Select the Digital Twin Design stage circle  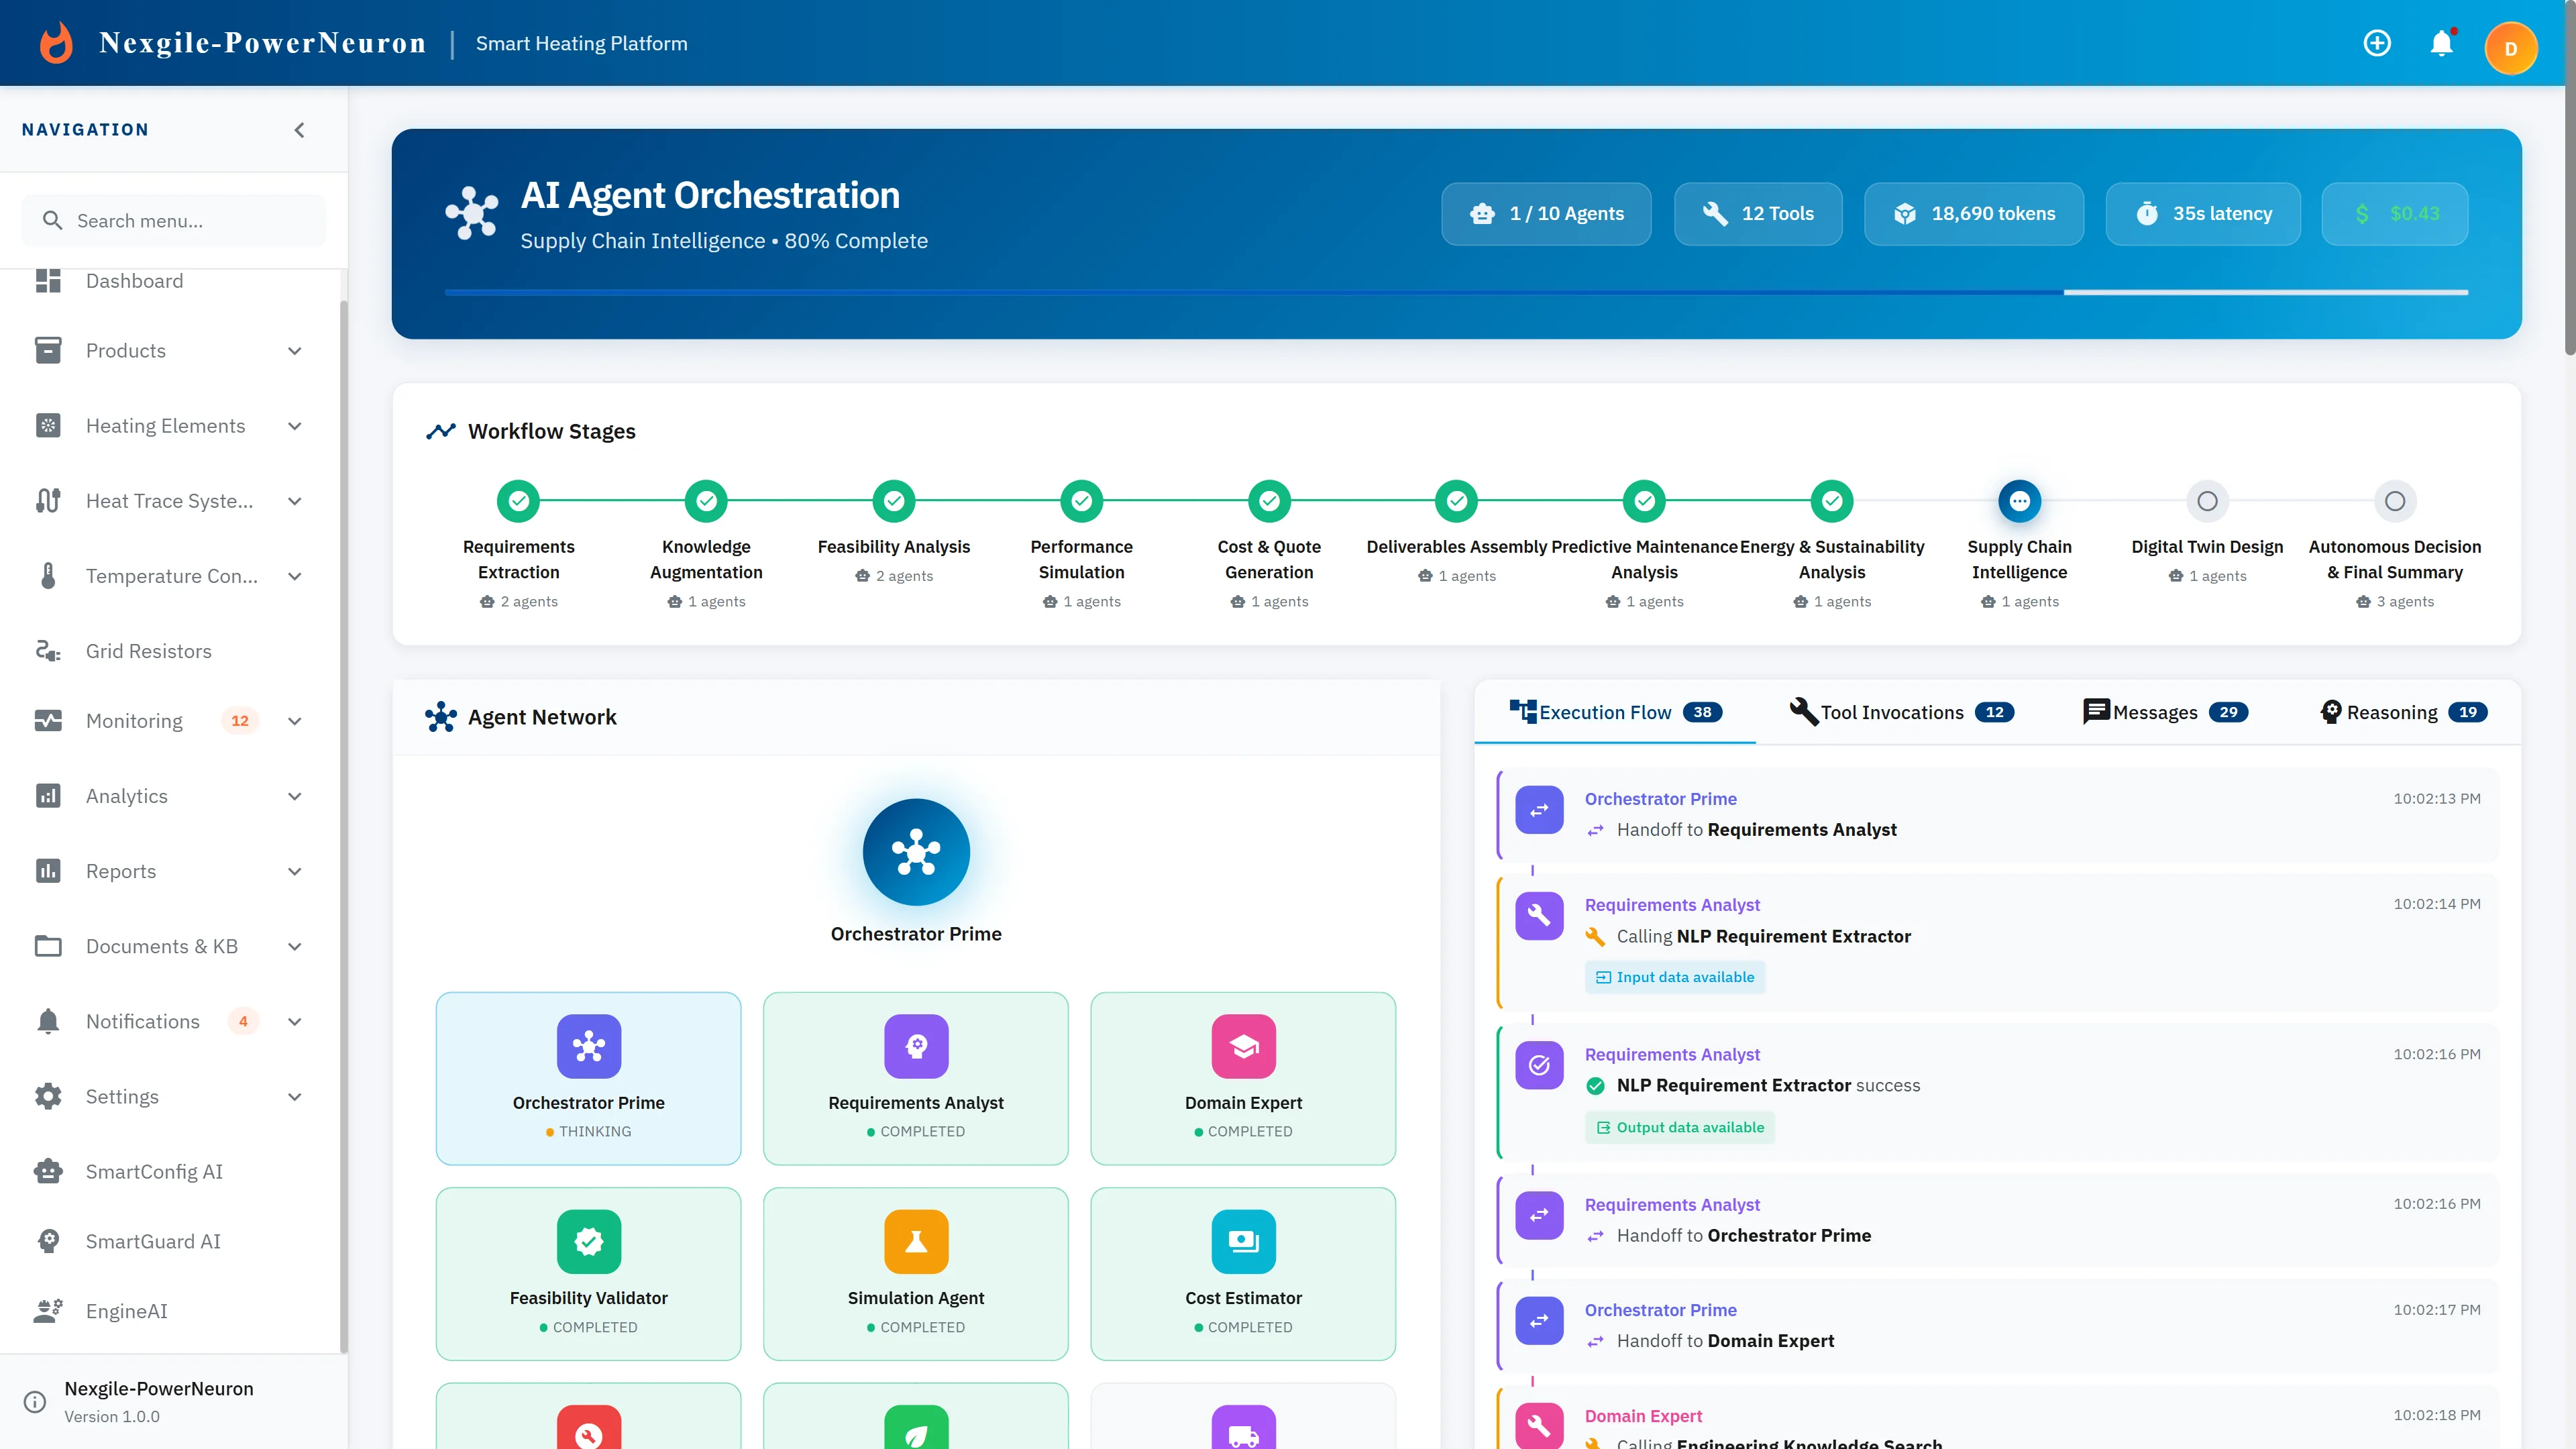click(2207, 501)
